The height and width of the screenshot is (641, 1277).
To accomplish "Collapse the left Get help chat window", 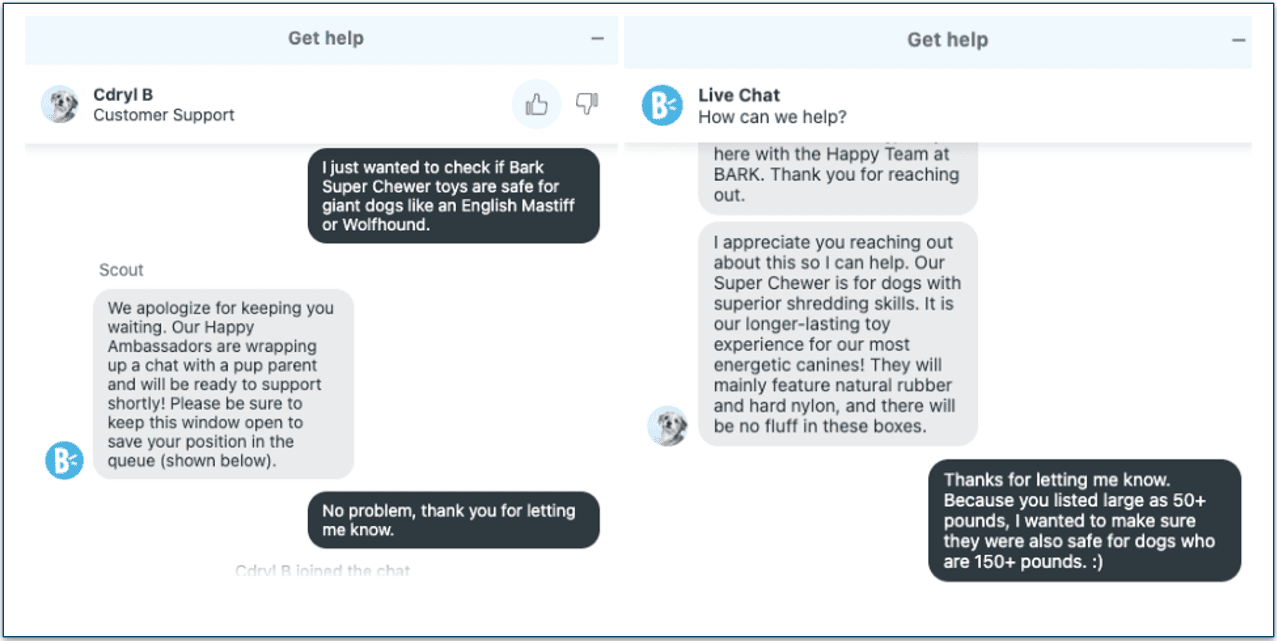I will point(595,38).
